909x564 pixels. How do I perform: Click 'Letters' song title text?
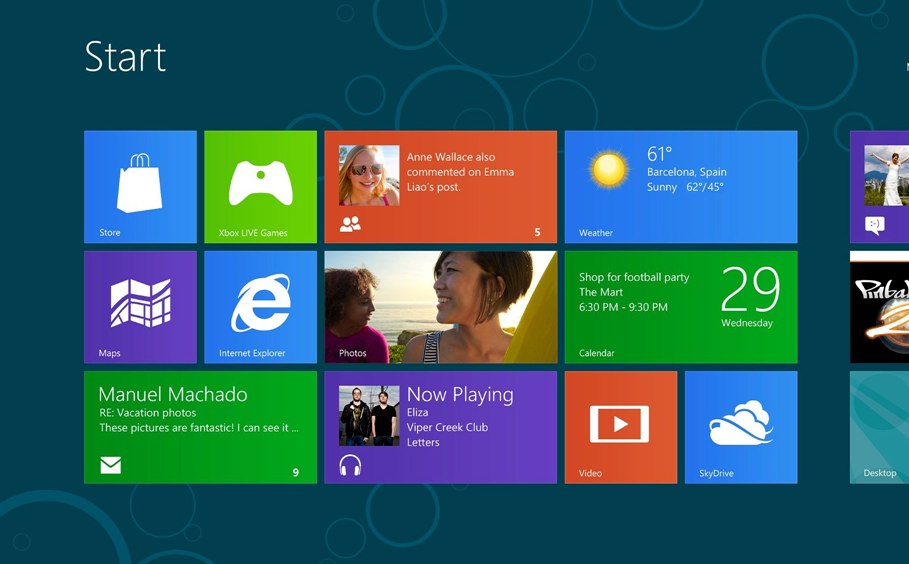tap(423, 442)
